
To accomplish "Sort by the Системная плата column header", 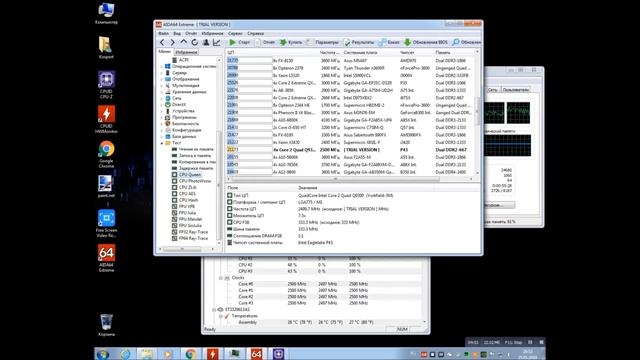I will pos(360,53).
